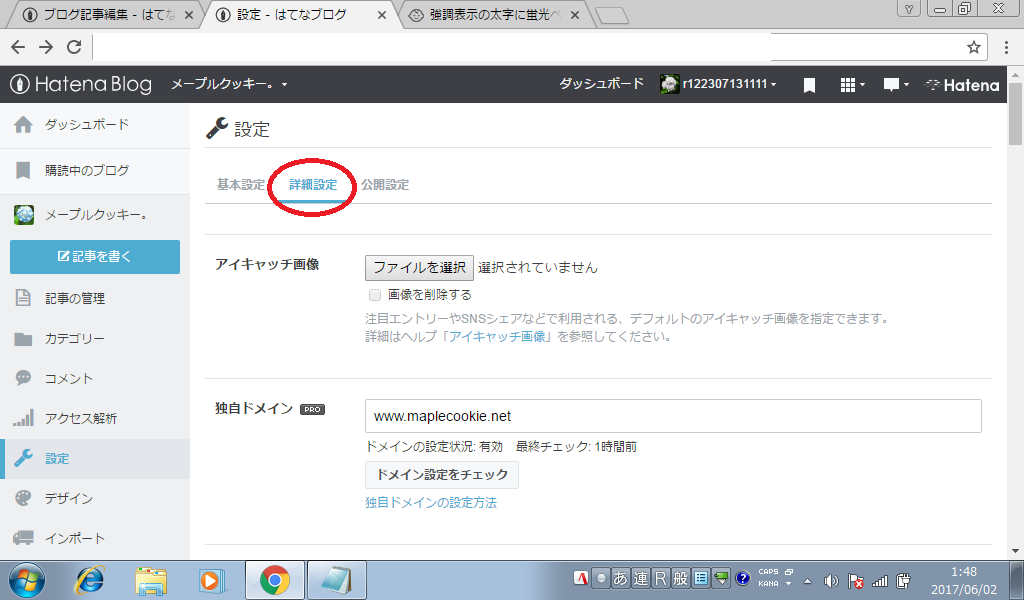This screenshot has width=1024, height=600.
Task: Bookmark this page with the star icon
Action: click(974, 47)
